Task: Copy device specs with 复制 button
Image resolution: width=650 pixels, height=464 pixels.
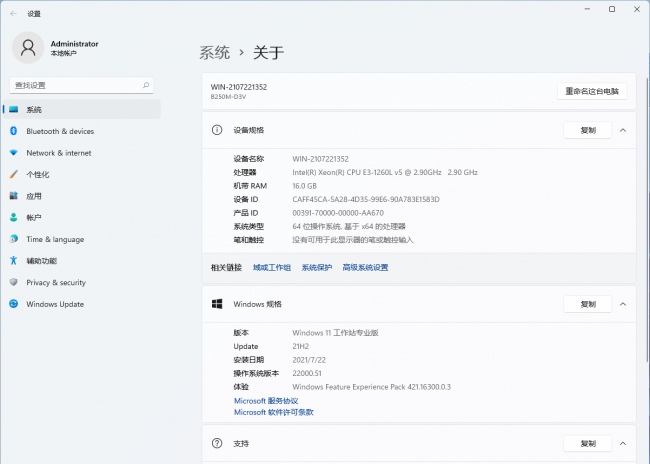Action: pos(588,130)
